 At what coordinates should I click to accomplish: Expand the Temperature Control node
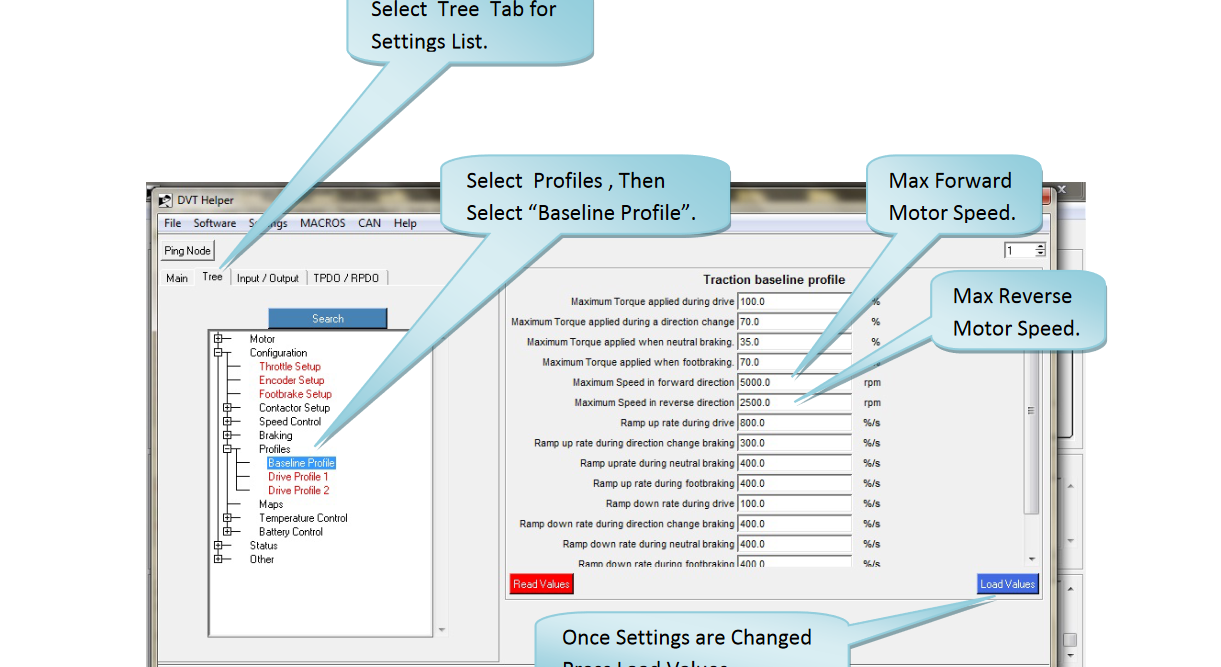(x=227, y=518)
